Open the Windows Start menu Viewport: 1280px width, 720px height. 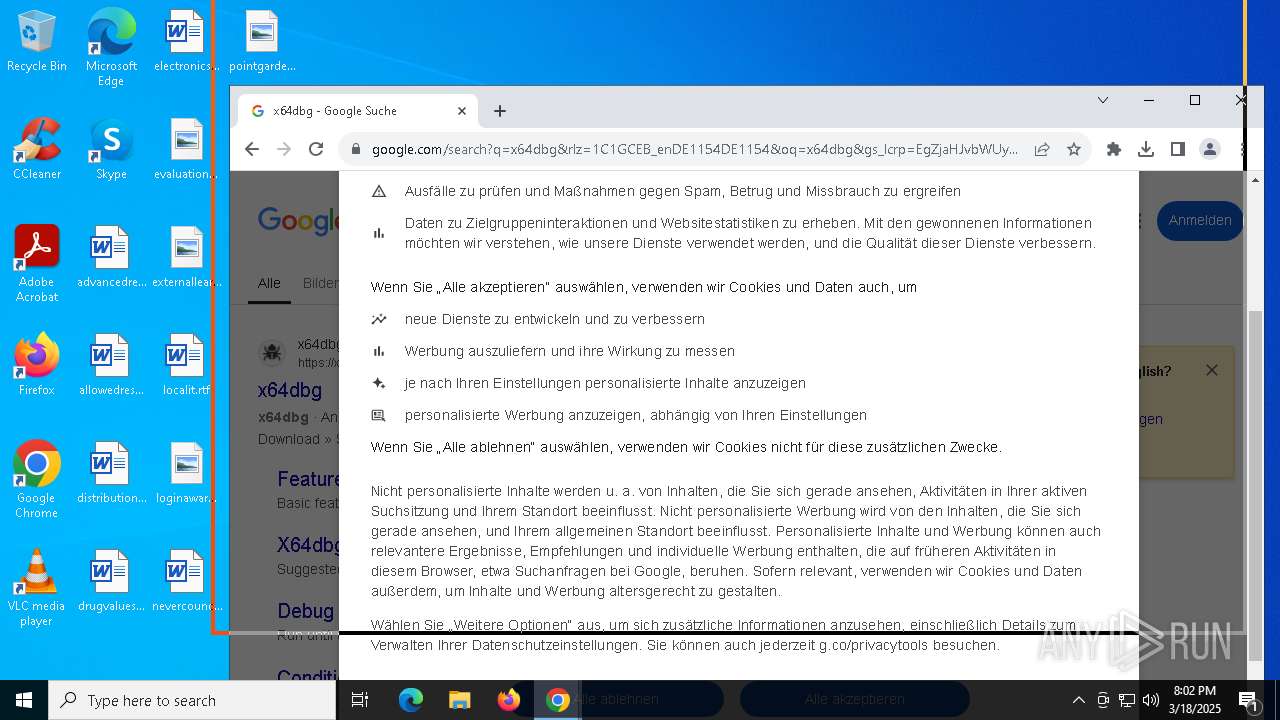point(24,700)
